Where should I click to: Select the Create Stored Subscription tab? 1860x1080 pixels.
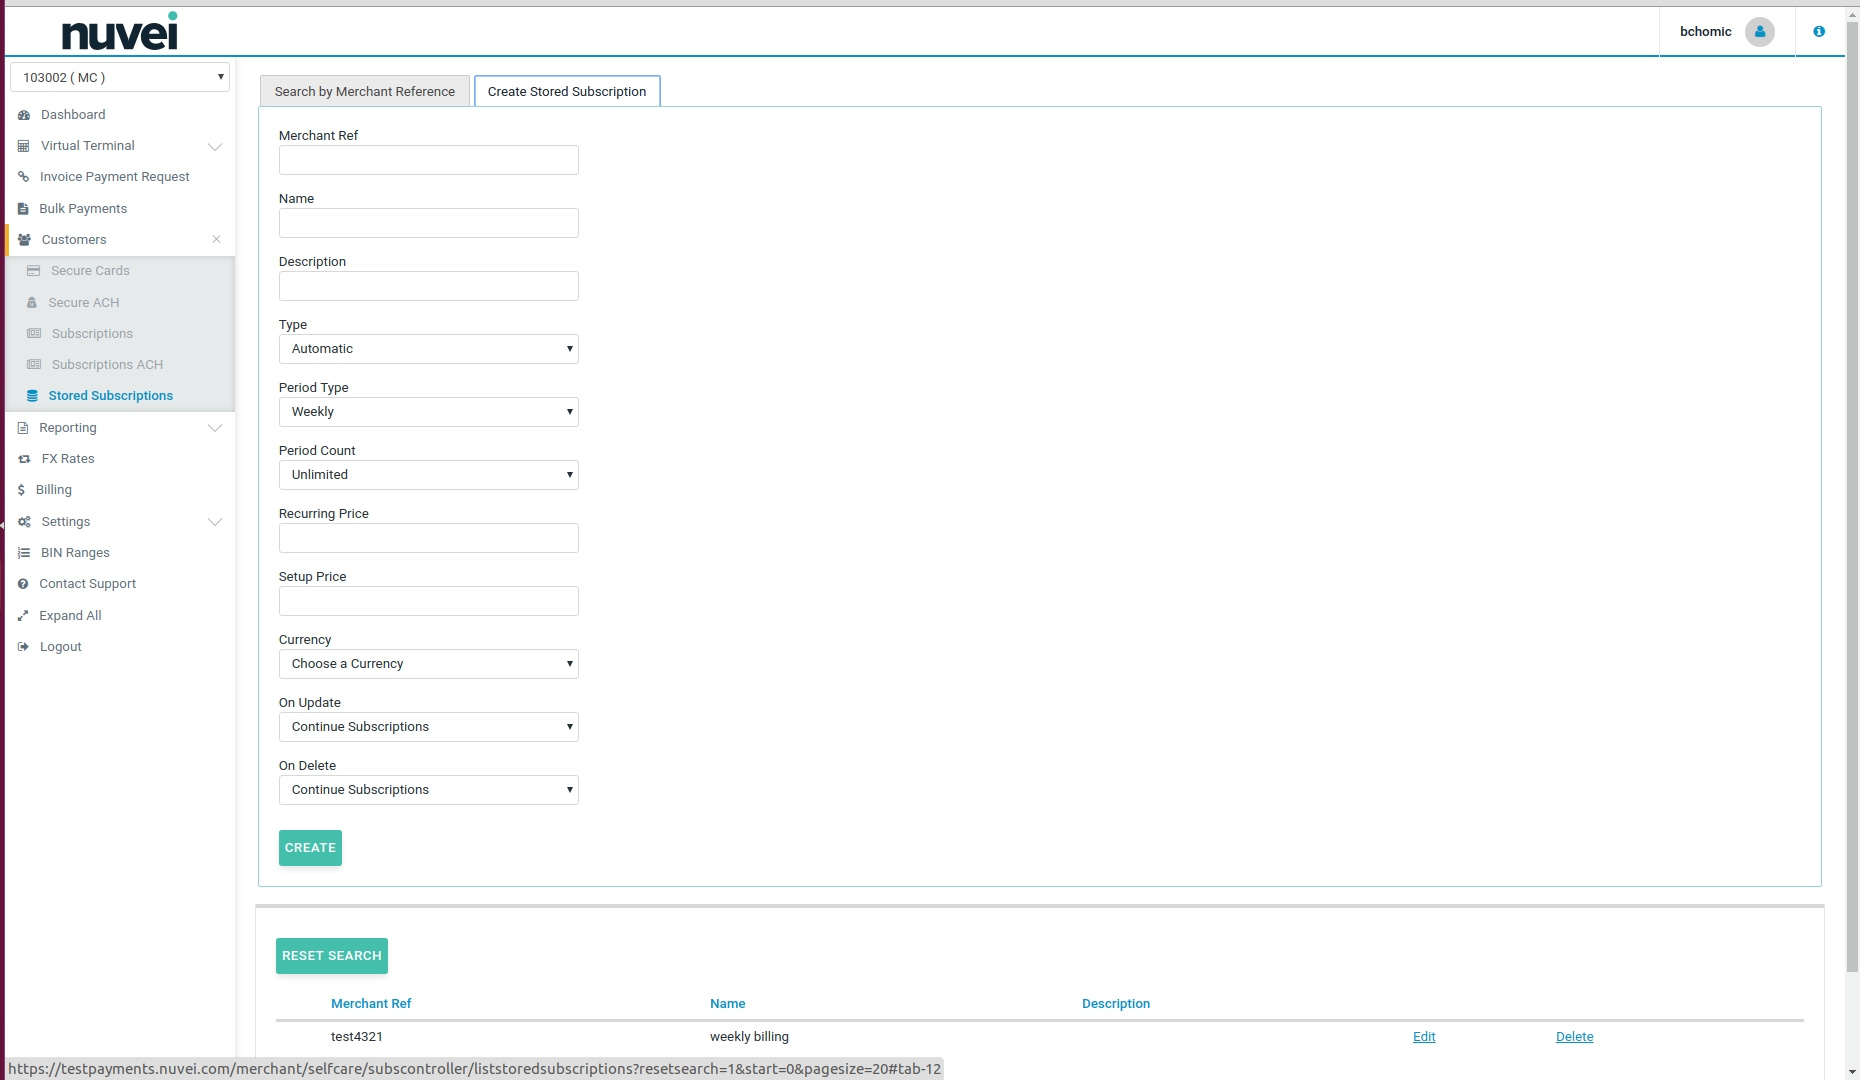pos(566,91)
